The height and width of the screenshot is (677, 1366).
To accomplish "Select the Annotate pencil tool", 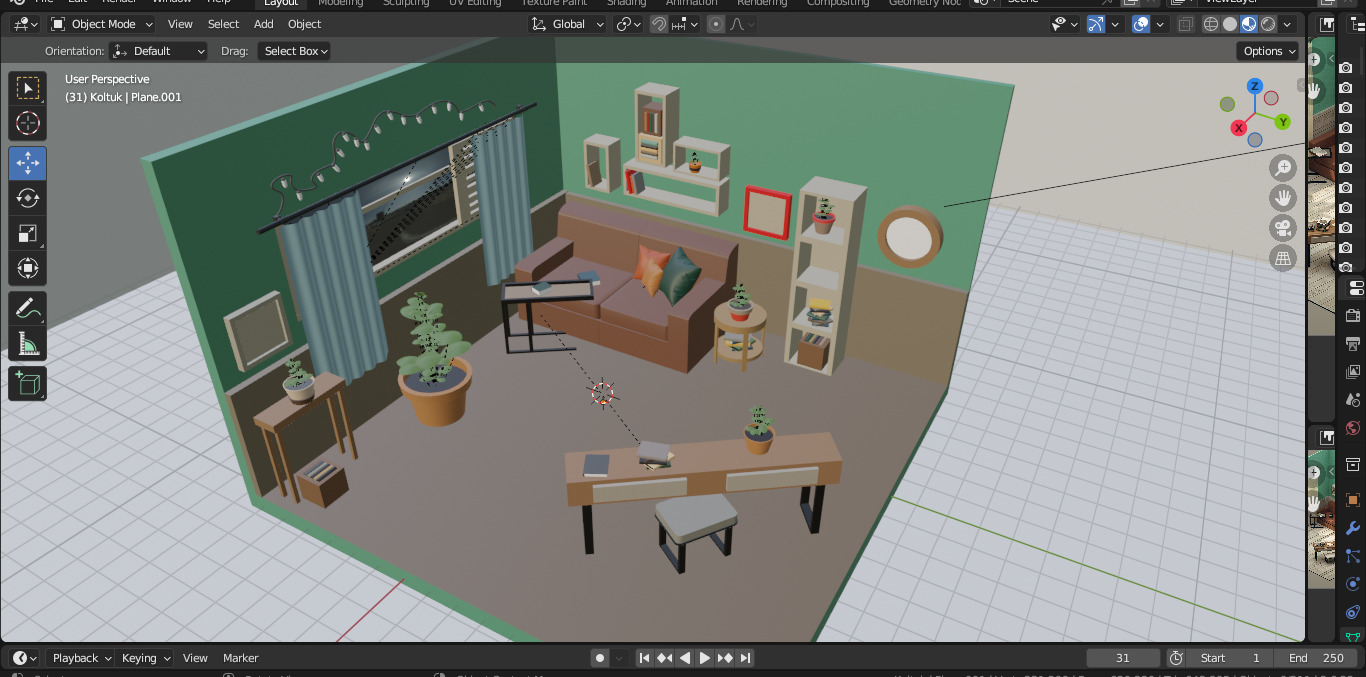I will [x=28, y=309].
